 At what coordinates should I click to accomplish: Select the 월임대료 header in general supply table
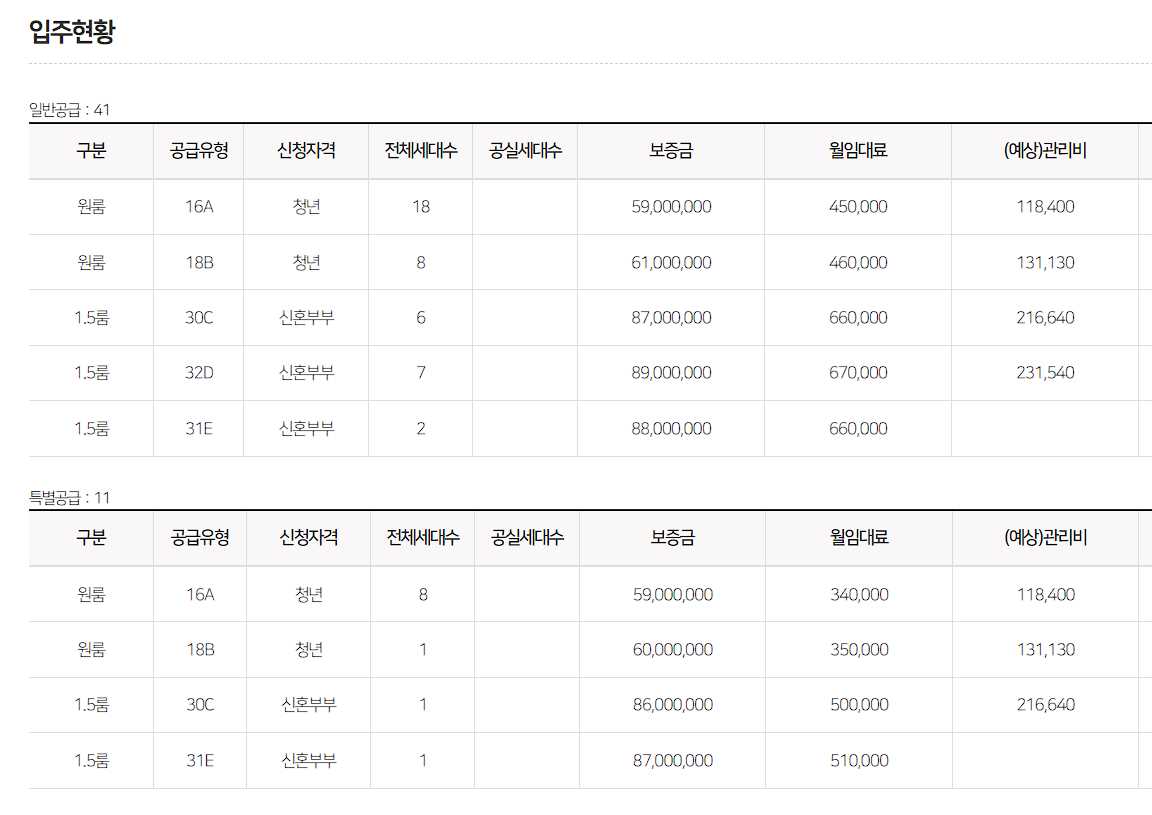pos(858,151)
